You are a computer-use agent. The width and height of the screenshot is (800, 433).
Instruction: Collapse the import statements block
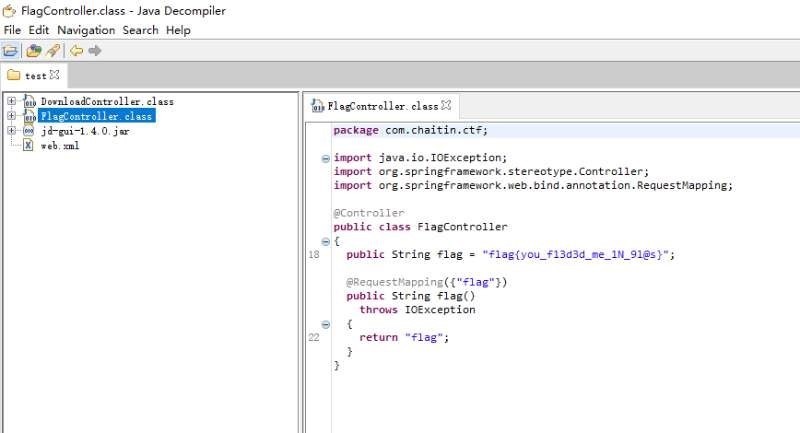coord(325,158)
